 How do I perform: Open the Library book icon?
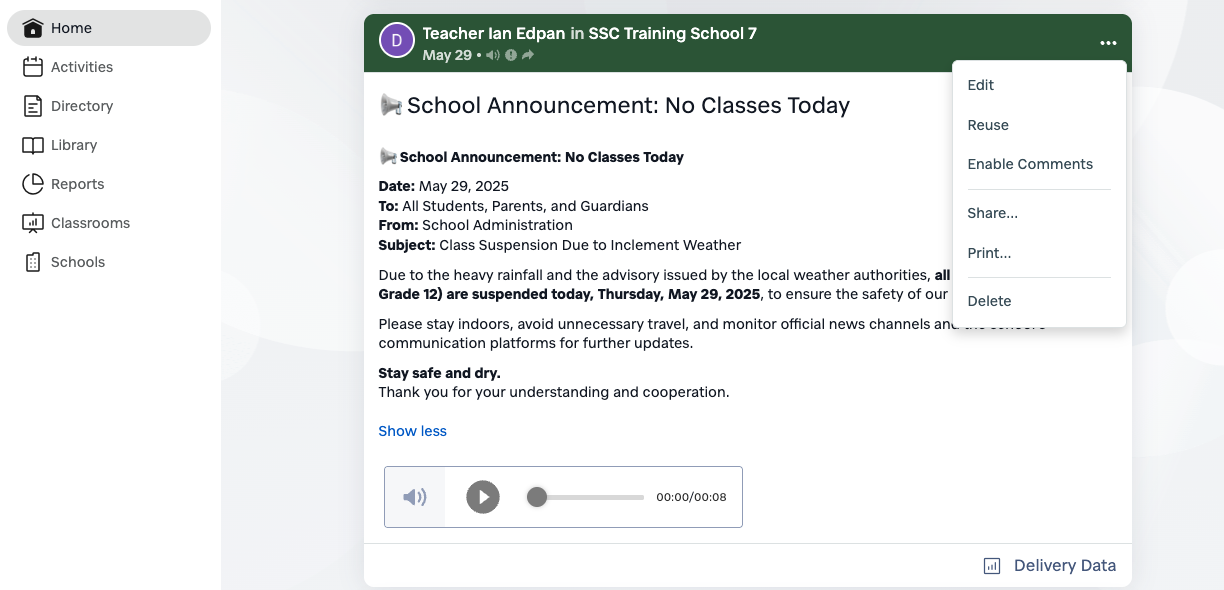coord(33,145)
